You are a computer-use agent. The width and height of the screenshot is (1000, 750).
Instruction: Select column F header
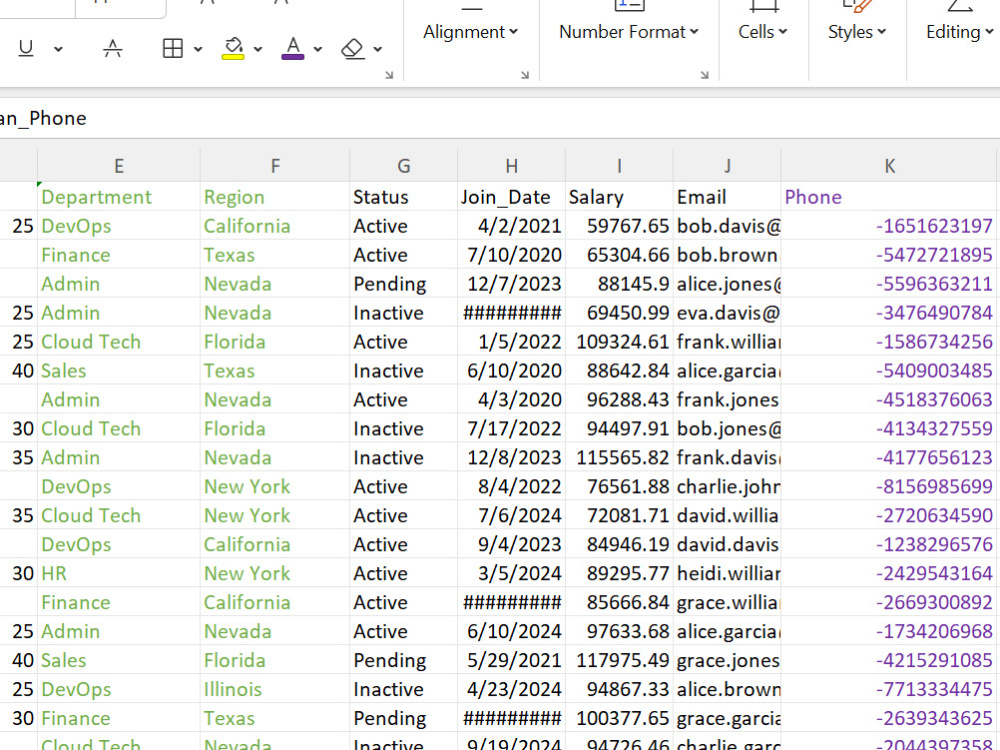(x=275, y=166)
